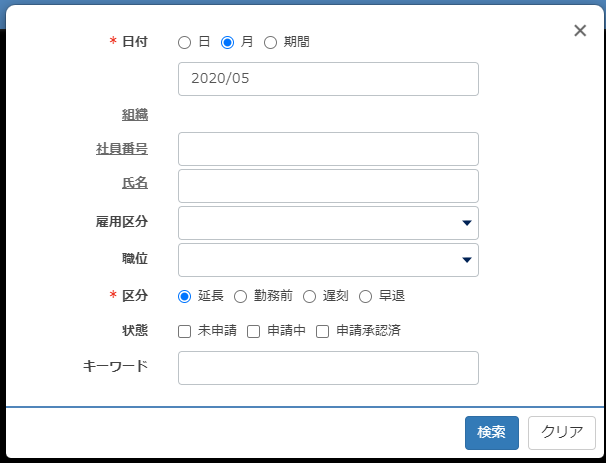Open the 氏名 link
The width and height of the screenshot is (606, 463).
tap(135, 183)
